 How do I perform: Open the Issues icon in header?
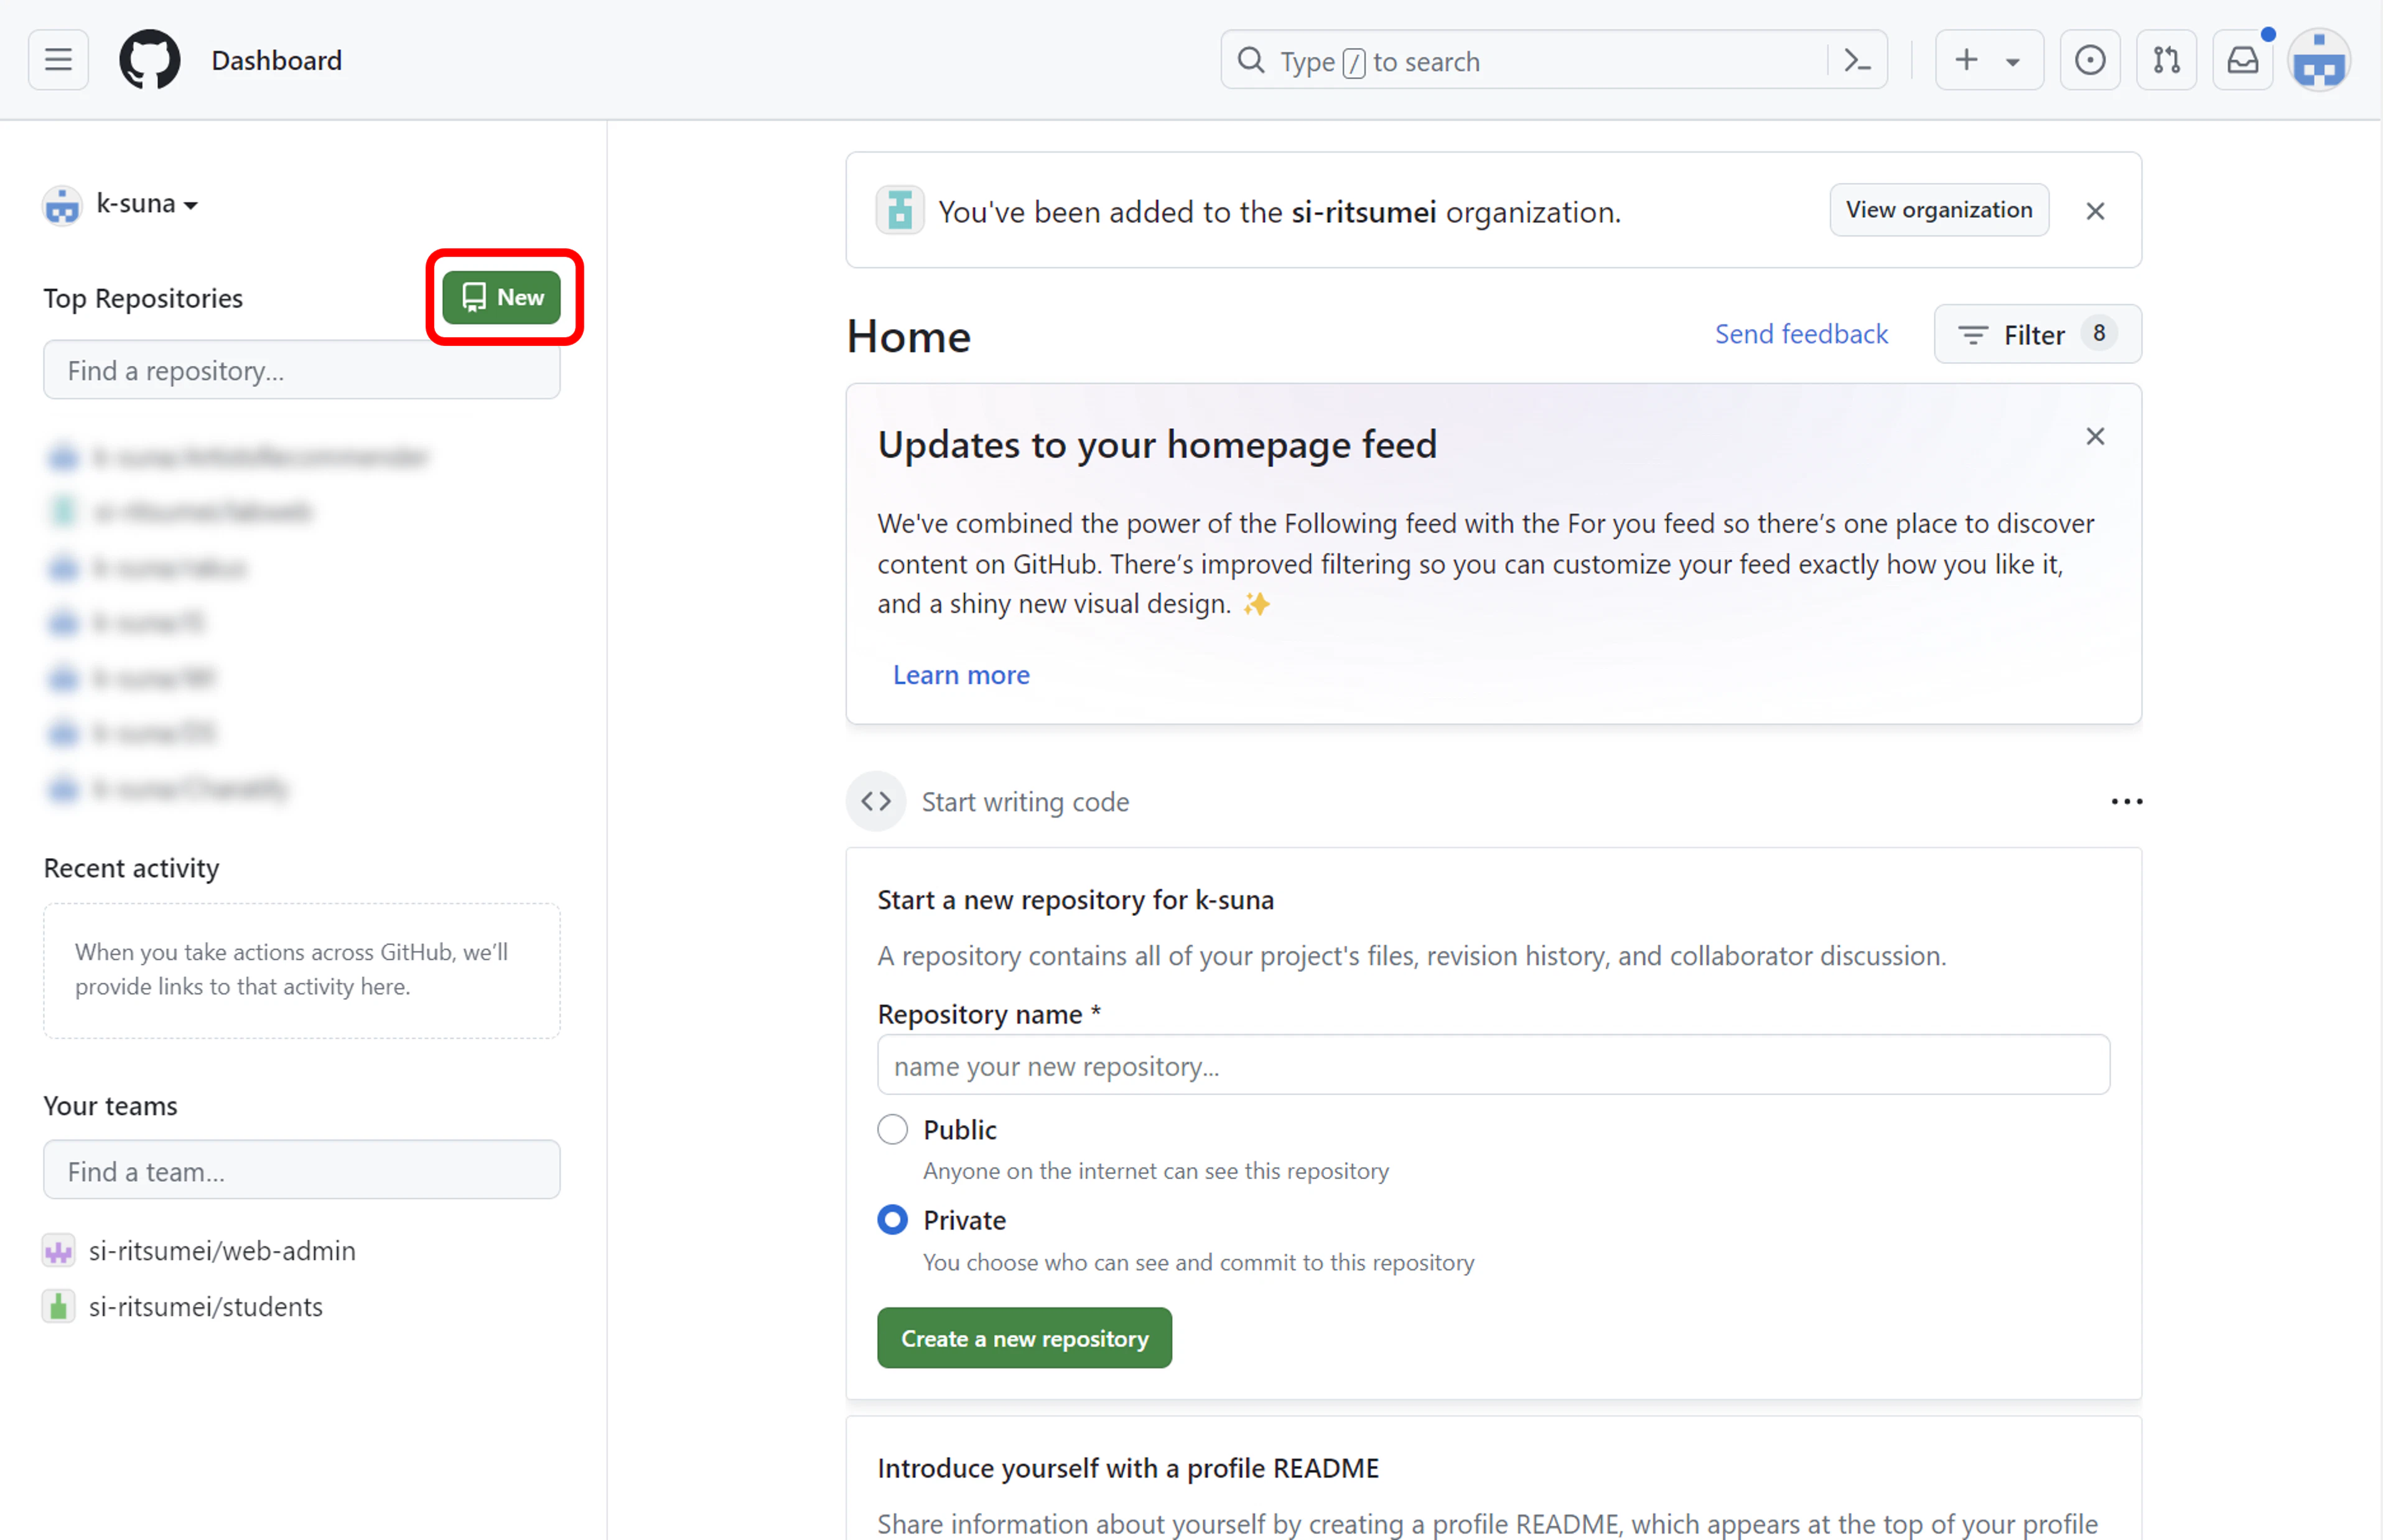tap(2090, 60)
